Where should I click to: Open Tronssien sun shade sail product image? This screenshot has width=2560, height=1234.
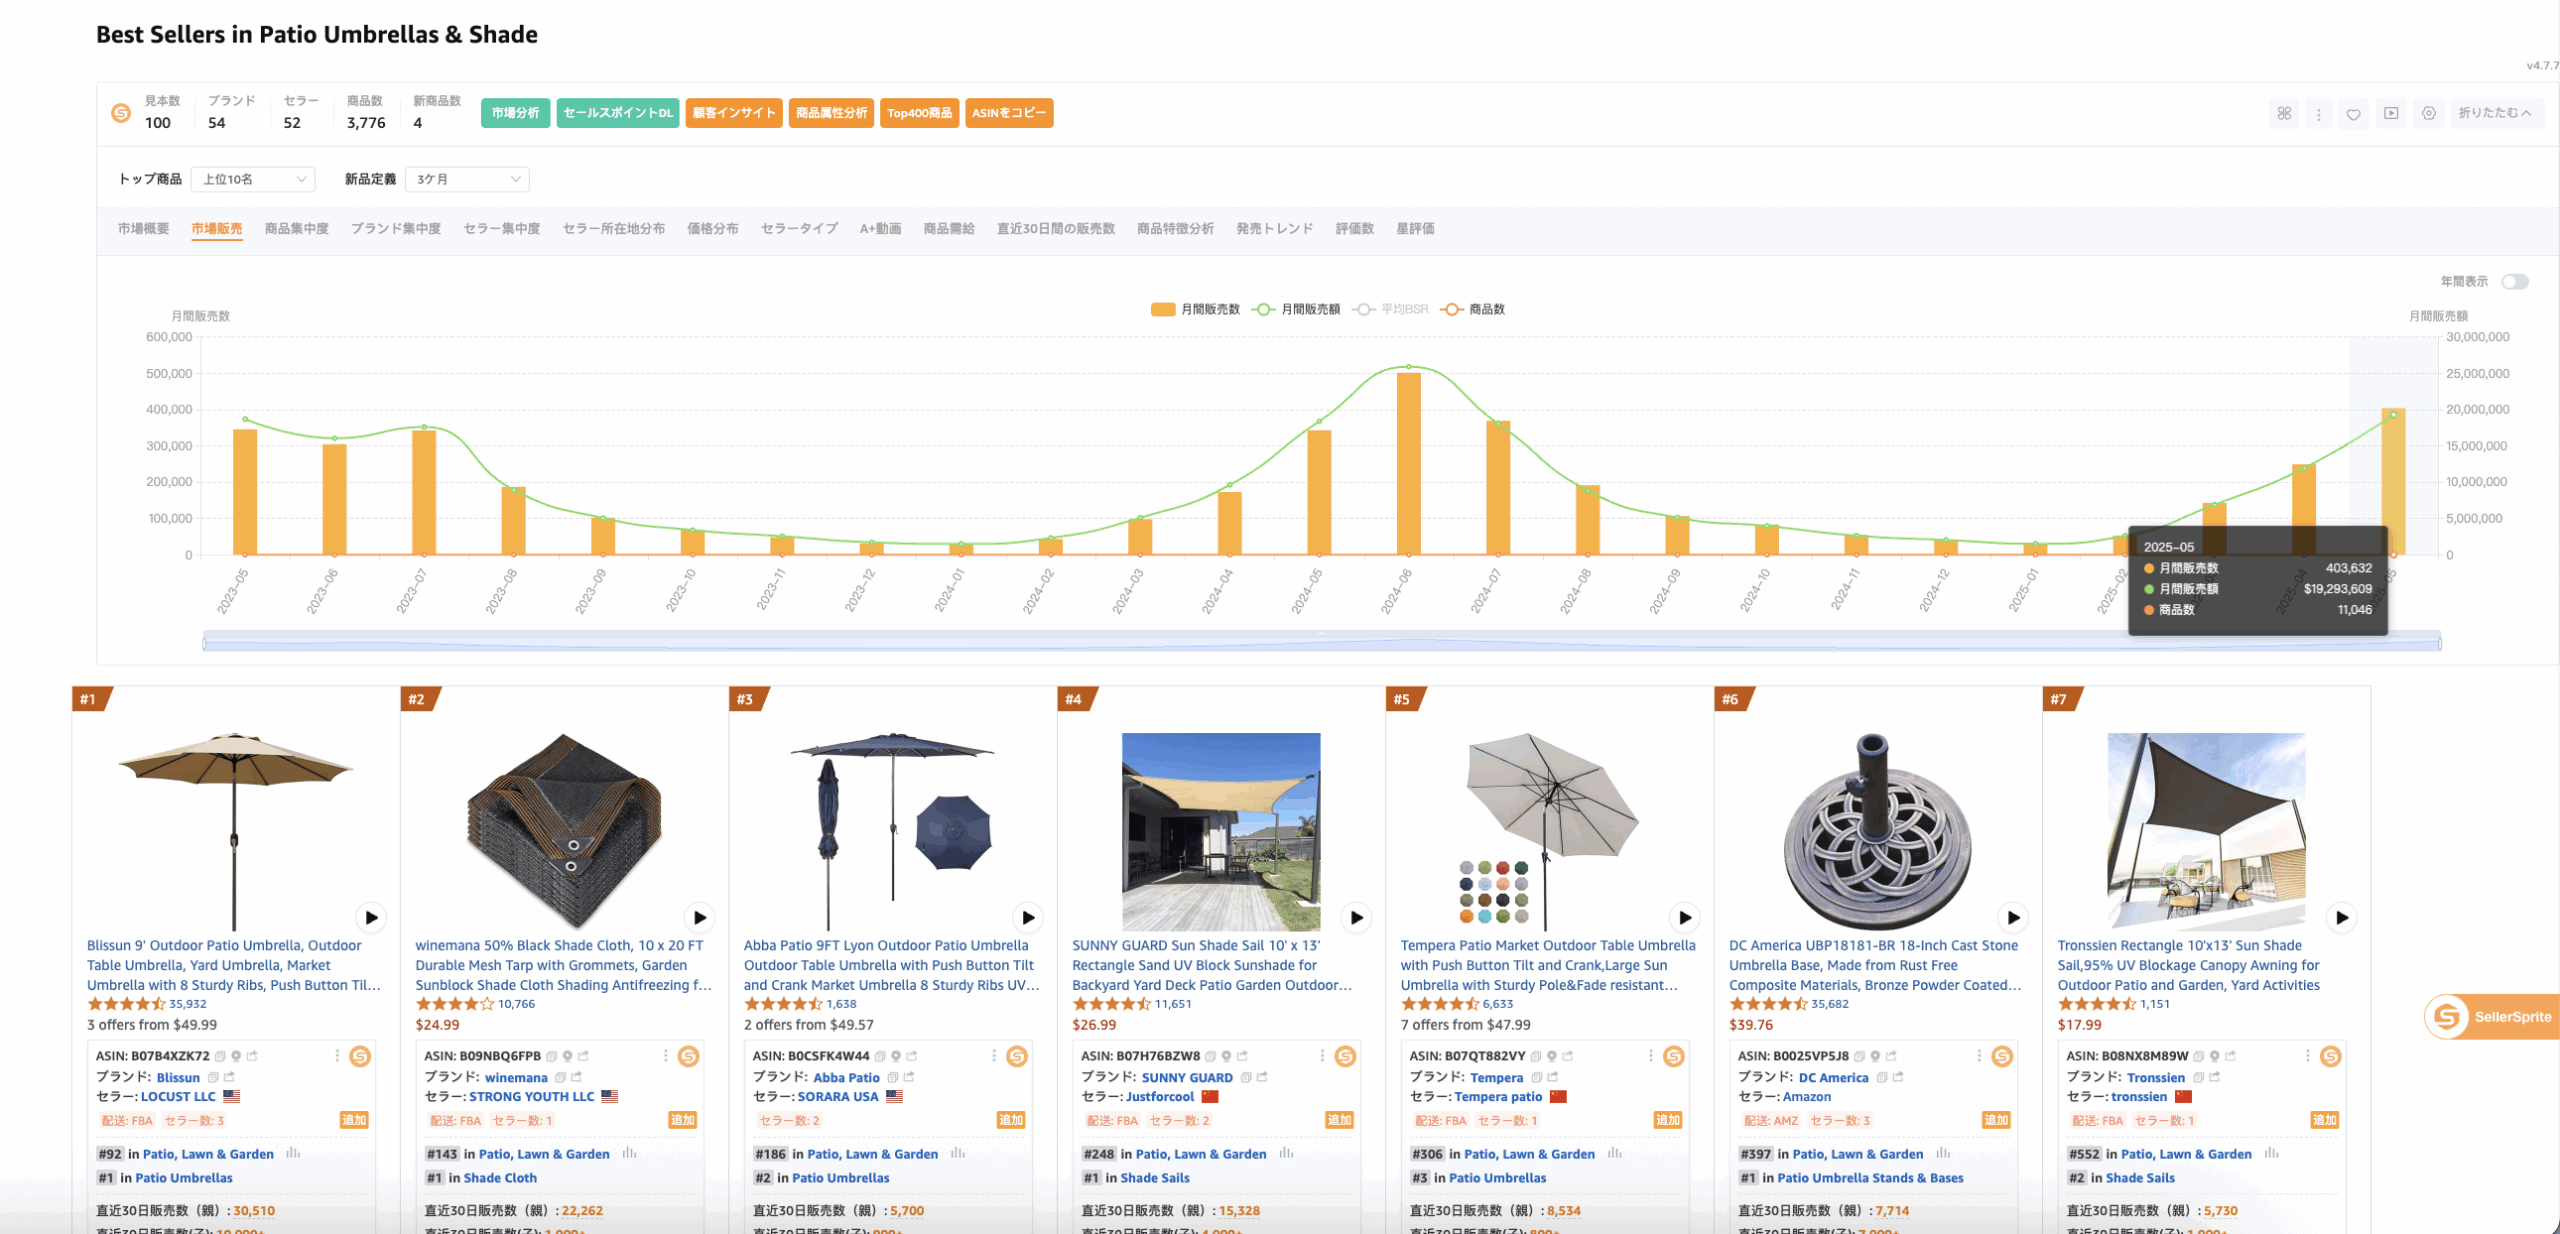pyautogui.click(x=2206, y=832)
